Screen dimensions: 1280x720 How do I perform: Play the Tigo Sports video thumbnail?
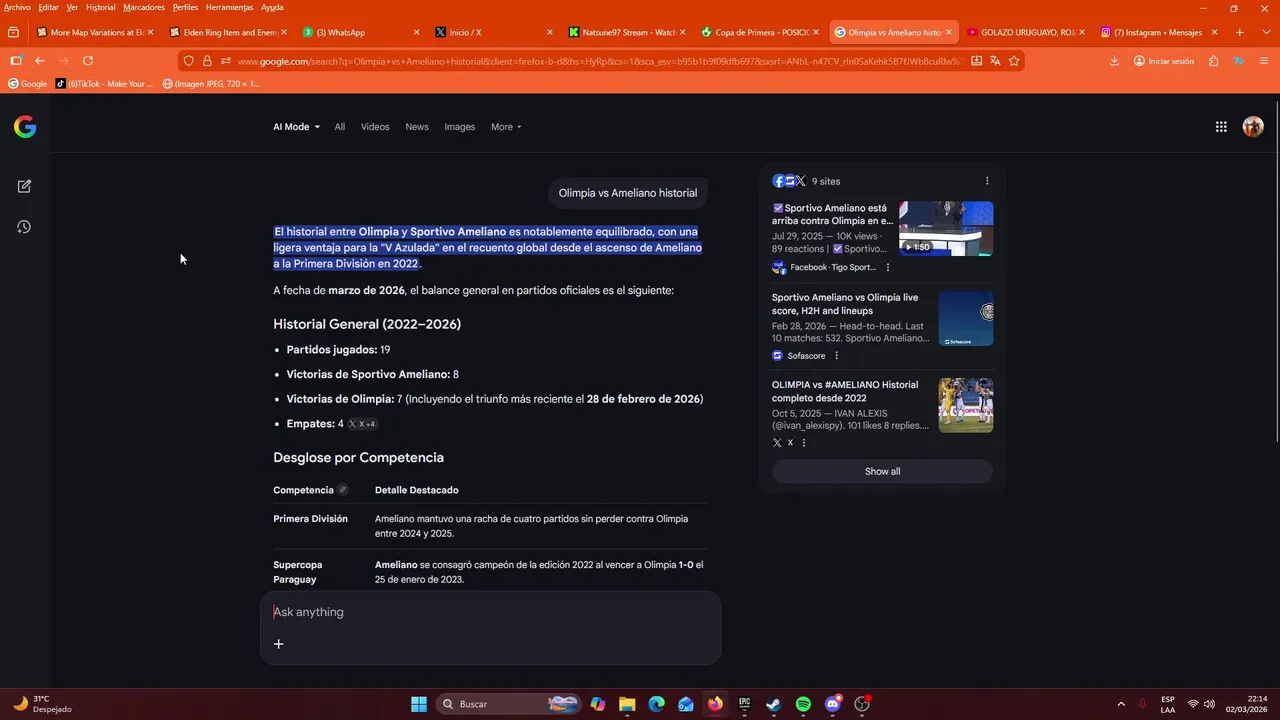pyautogui.click(x=946, y=228)
